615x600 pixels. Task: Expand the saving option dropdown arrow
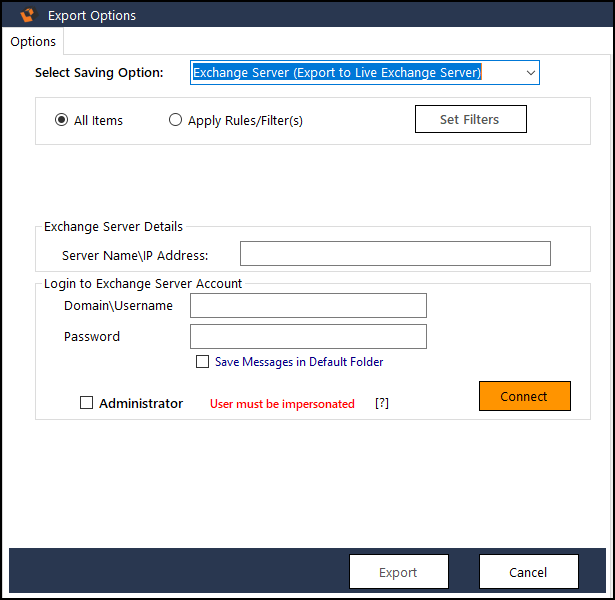tap(530, 73)
